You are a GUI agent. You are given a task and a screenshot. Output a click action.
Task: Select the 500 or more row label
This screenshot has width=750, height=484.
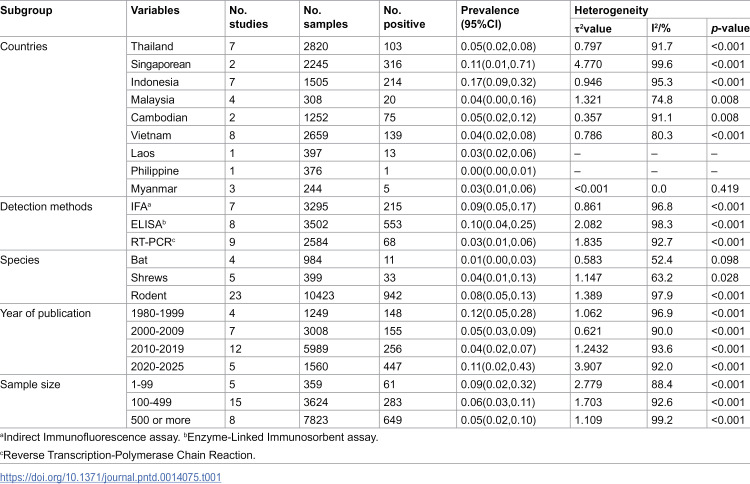161,420
